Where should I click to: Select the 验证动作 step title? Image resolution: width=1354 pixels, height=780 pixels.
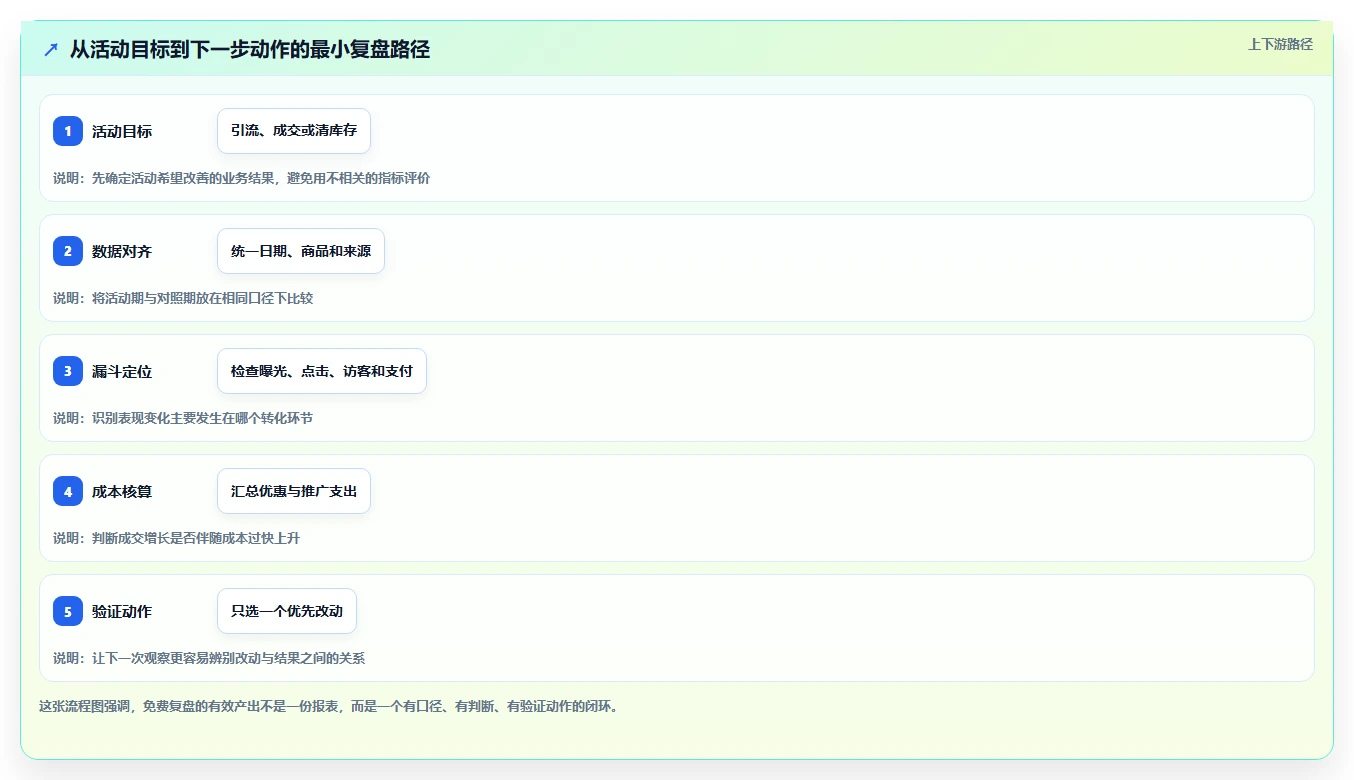tap(122, 611)
